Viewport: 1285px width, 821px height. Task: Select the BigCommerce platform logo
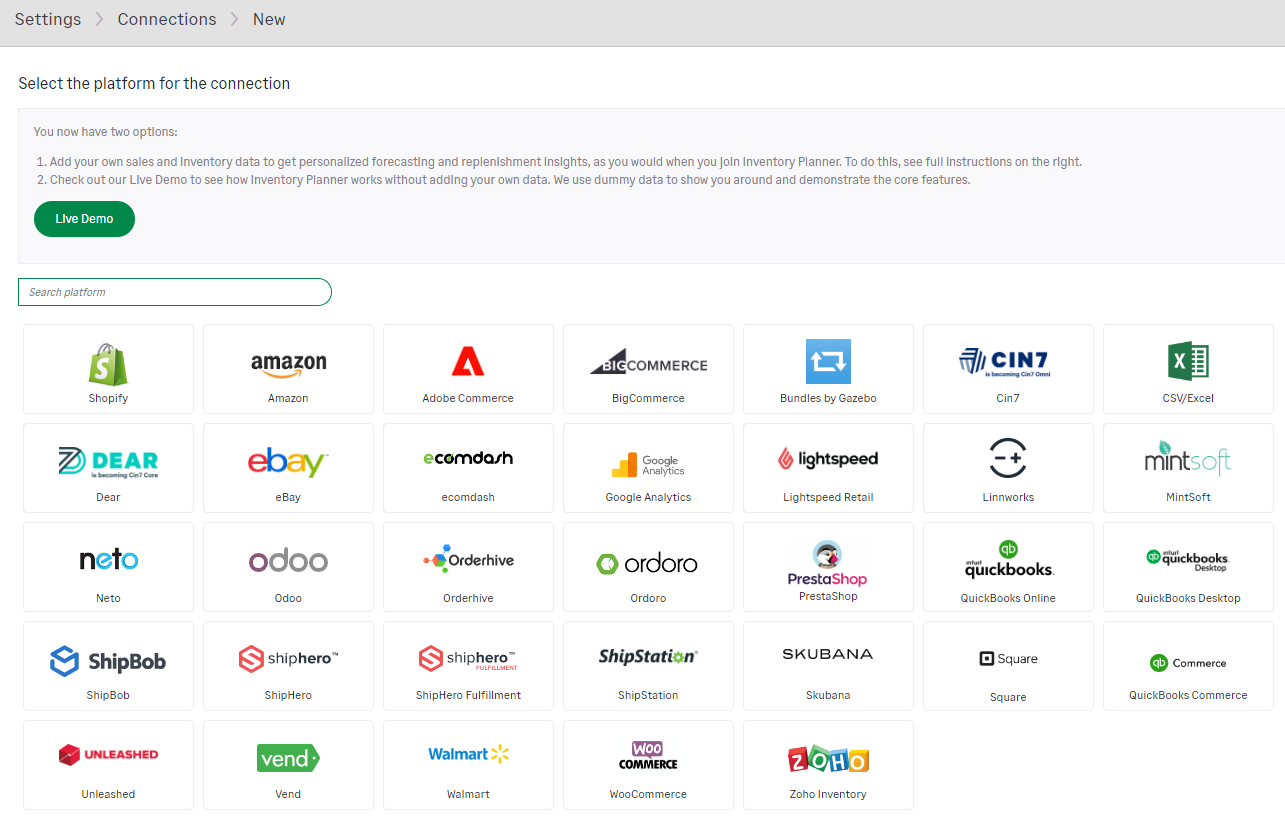(648, 362)
